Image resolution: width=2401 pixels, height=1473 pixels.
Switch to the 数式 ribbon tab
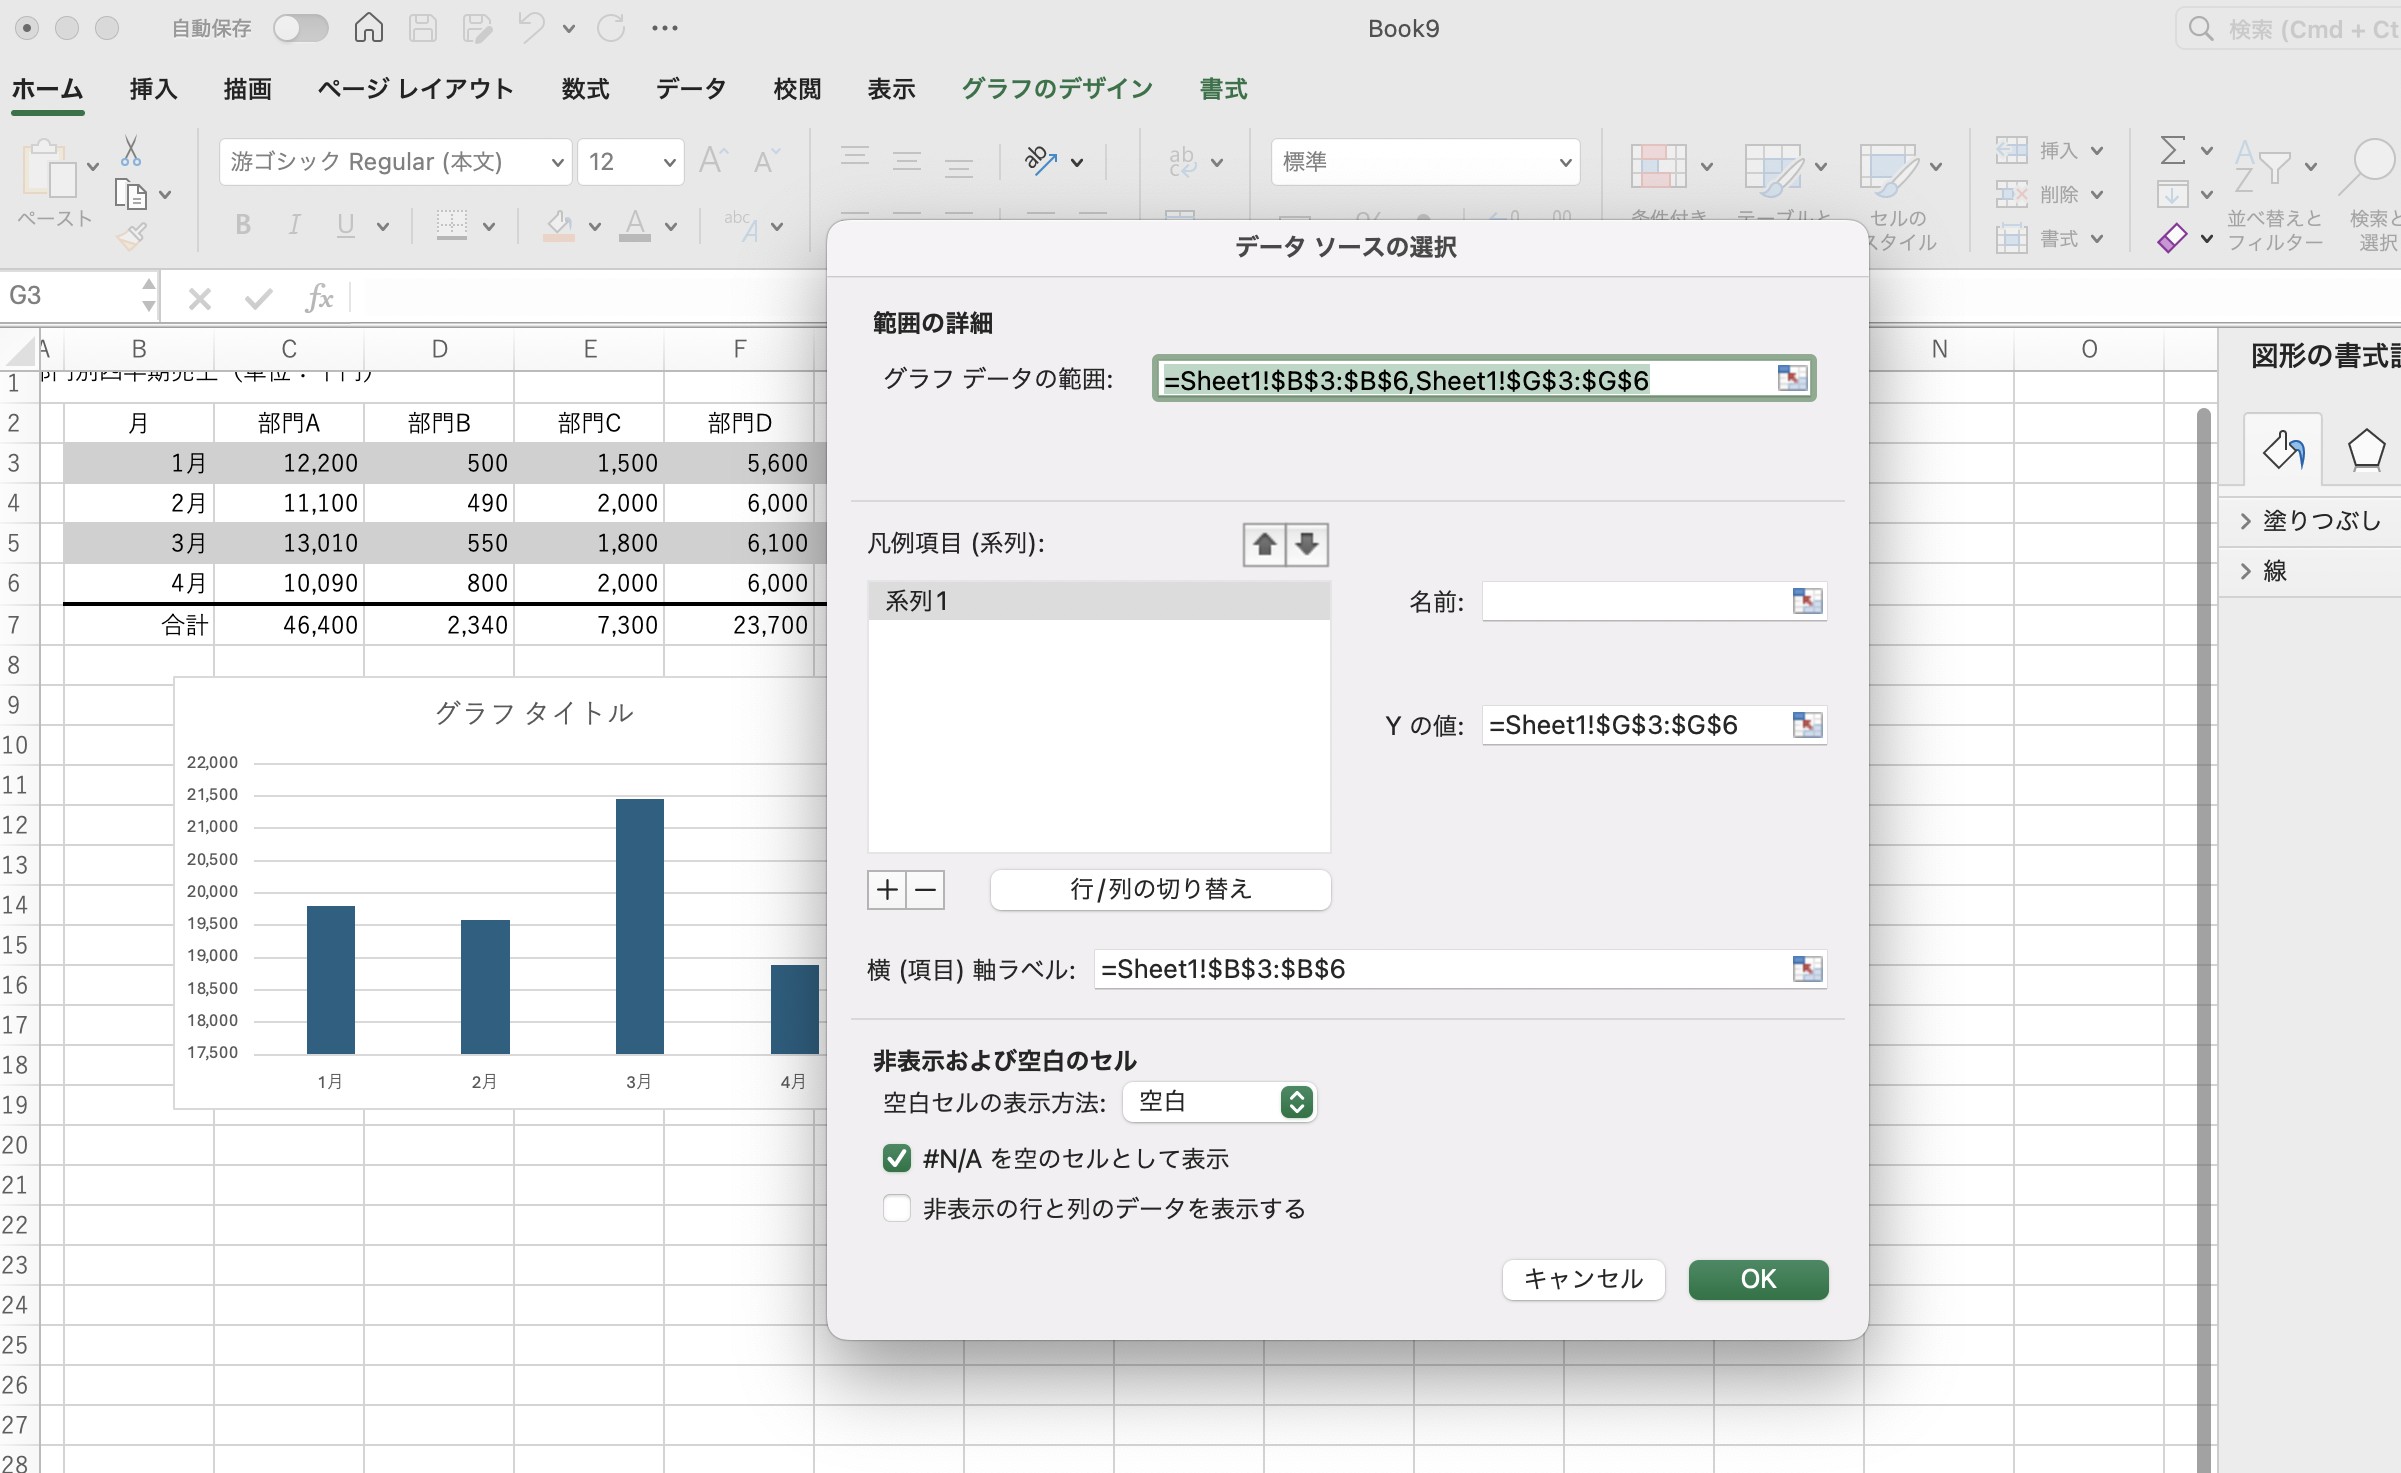[585, 89]
